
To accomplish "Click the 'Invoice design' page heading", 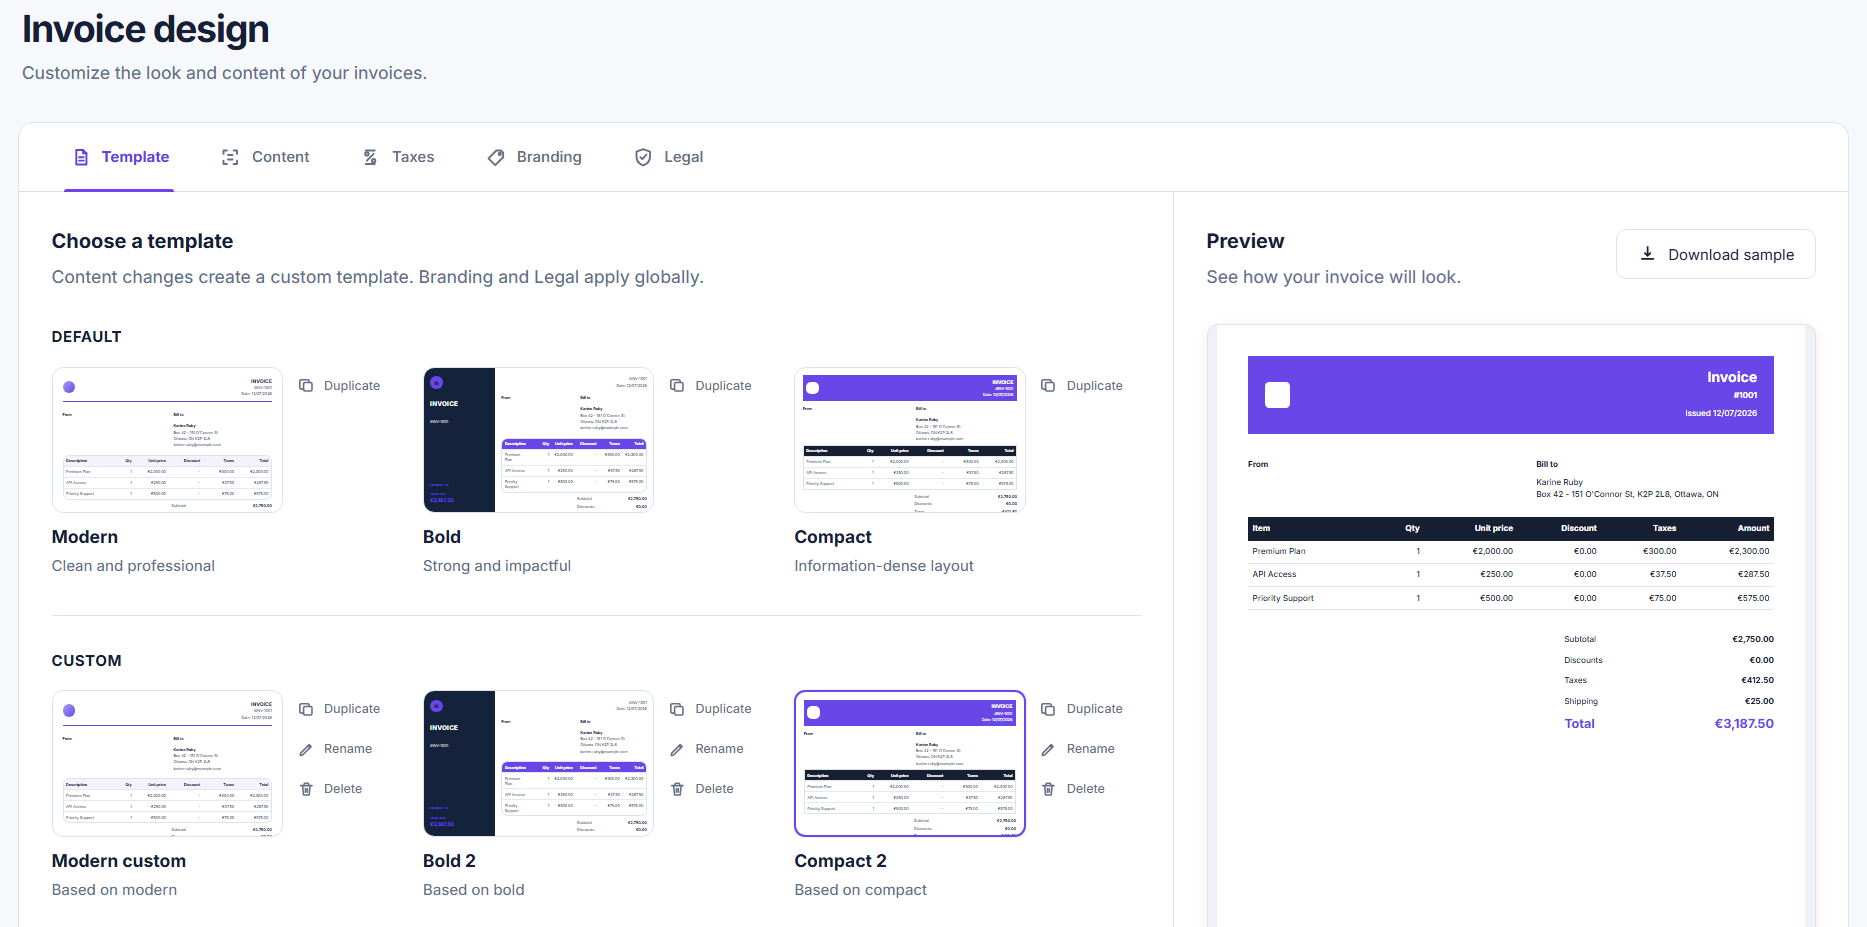I will point(146,29).
